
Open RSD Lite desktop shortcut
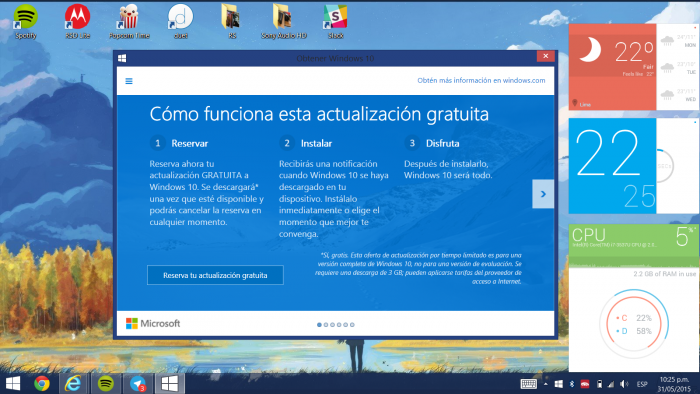coord(78,21)
